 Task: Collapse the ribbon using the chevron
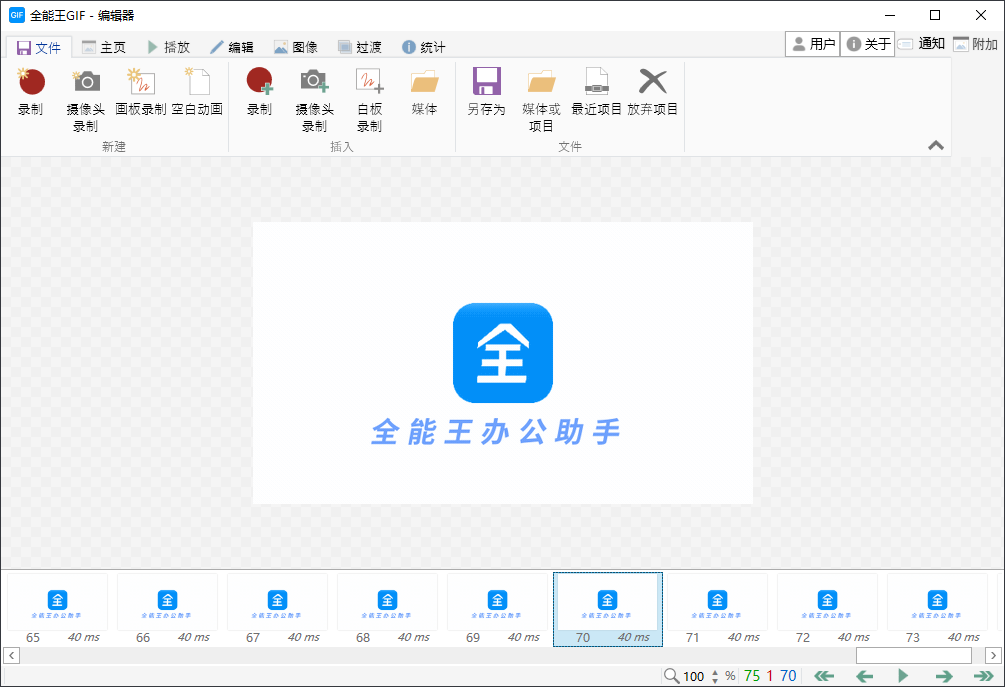coord(936,145)
